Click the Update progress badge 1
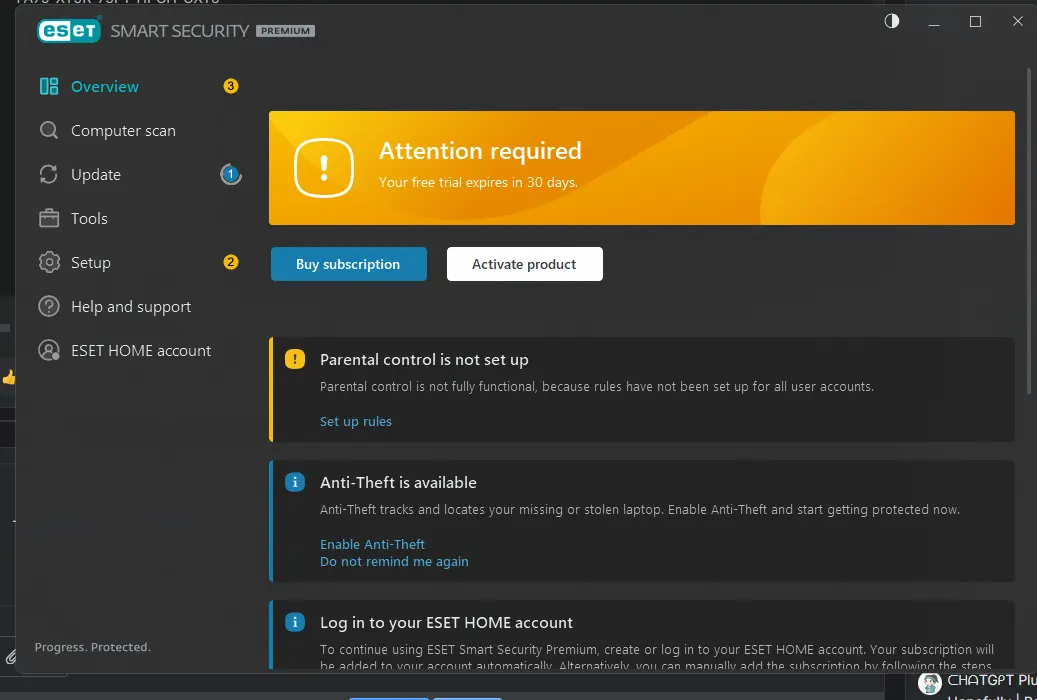Screen dimensions: 1037x700 pyautogui.click(x=231, y=174)
